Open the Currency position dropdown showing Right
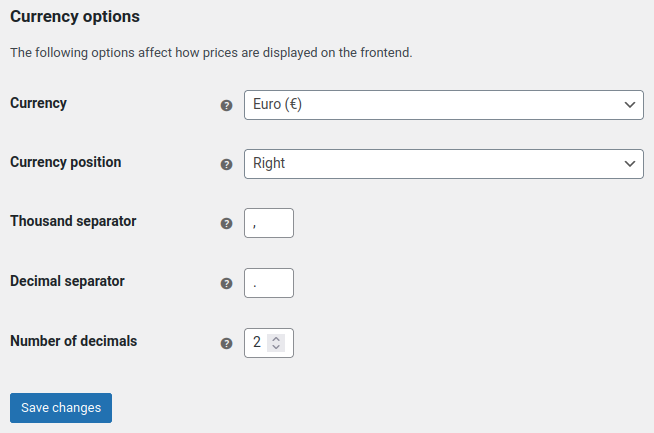This screenshot has width=654, height=433. pyautogui.click(x=444, y=164)
